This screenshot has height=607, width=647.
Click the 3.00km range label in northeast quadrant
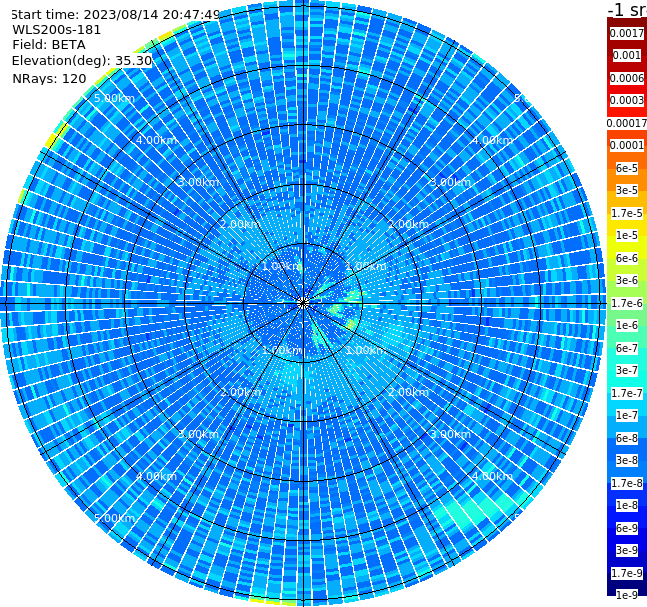click(450, 182)
